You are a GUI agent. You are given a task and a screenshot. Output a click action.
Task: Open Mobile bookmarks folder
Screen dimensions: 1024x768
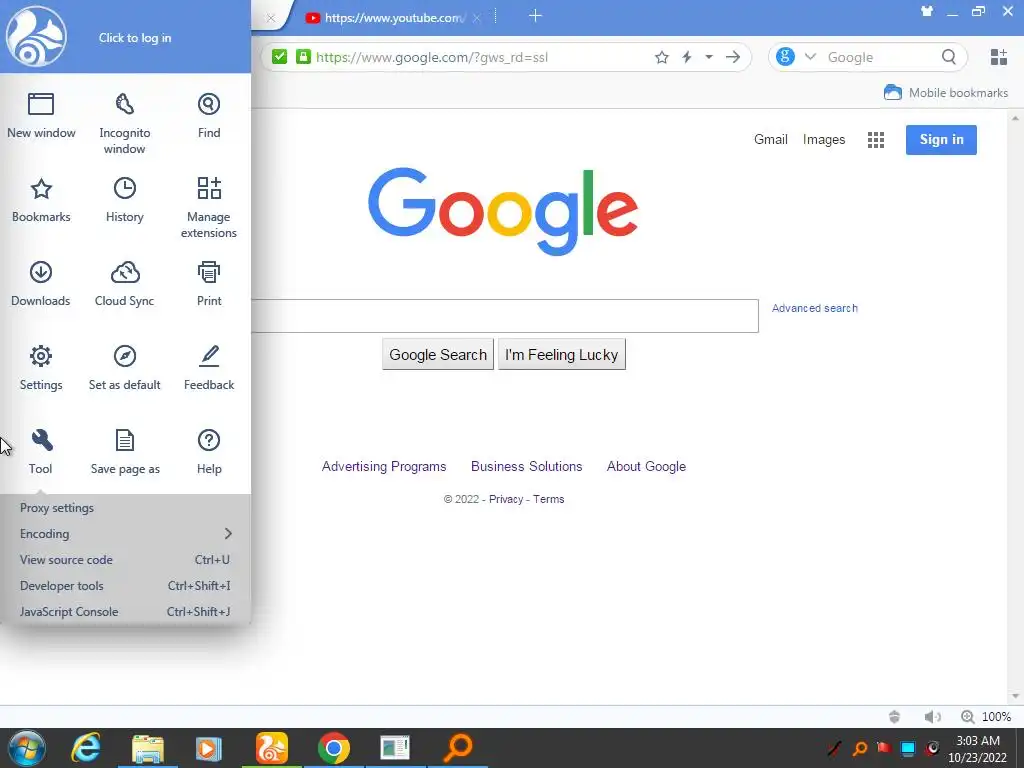click(946, 93)
